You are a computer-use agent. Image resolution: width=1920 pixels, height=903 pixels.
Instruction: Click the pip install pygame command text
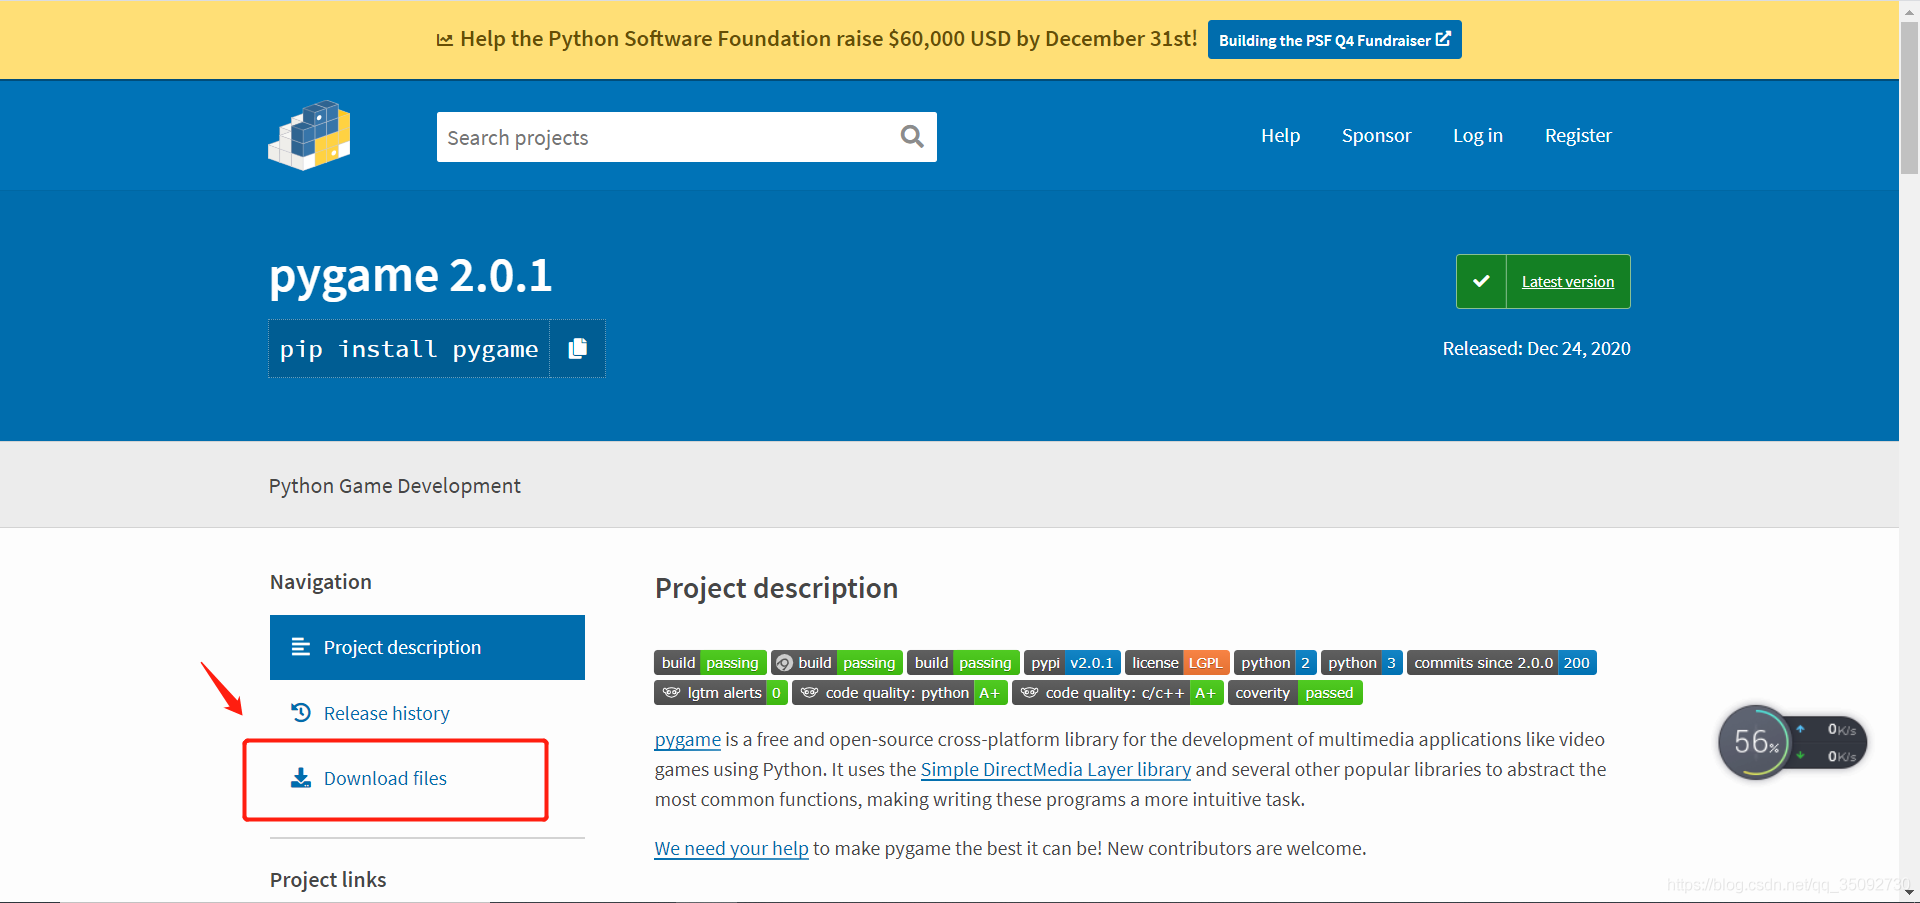click(409, 349)
